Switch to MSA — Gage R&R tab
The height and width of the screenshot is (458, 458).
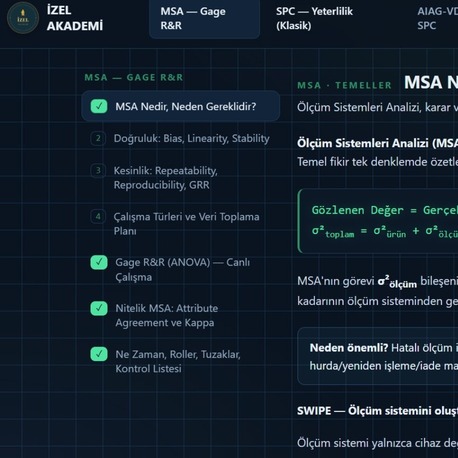pos(204,18)
